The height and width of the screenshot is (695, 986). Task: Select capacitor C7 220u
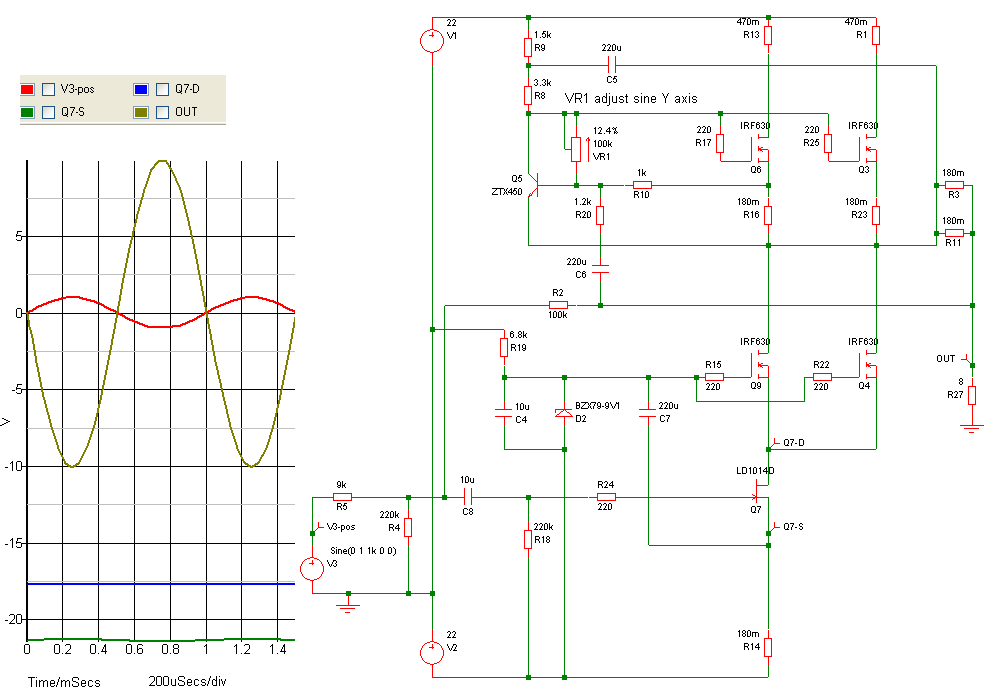[648, 413]
